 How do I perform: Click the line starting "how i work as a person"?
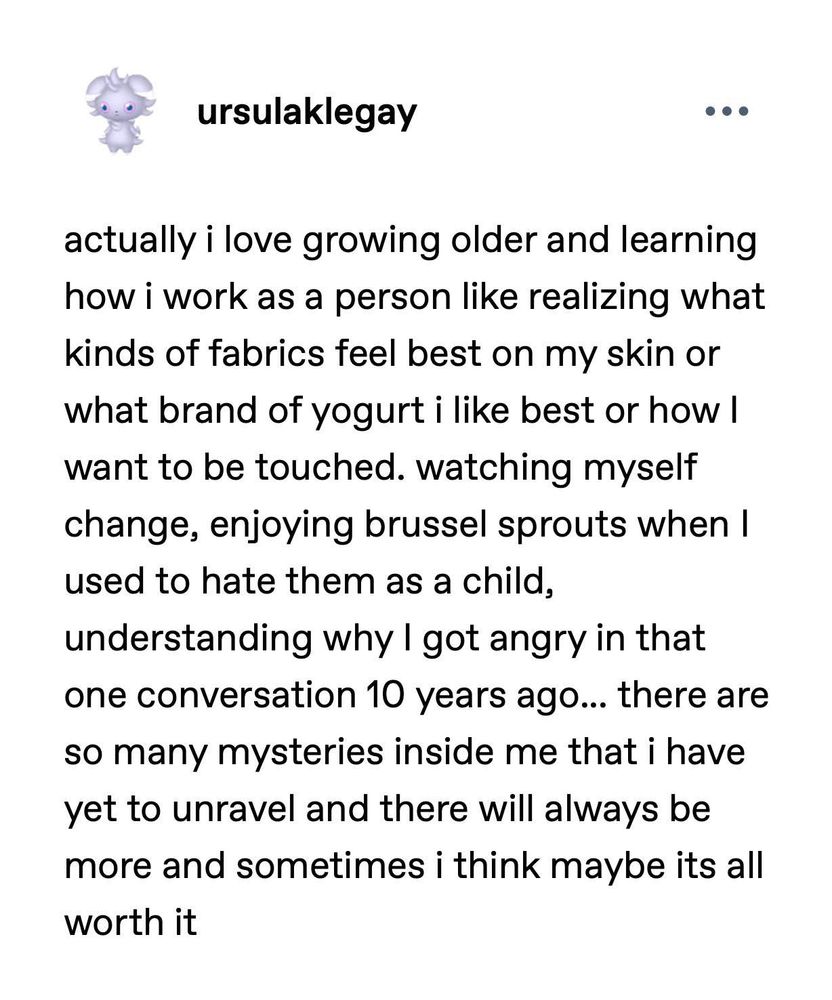[x=414, y=299]
